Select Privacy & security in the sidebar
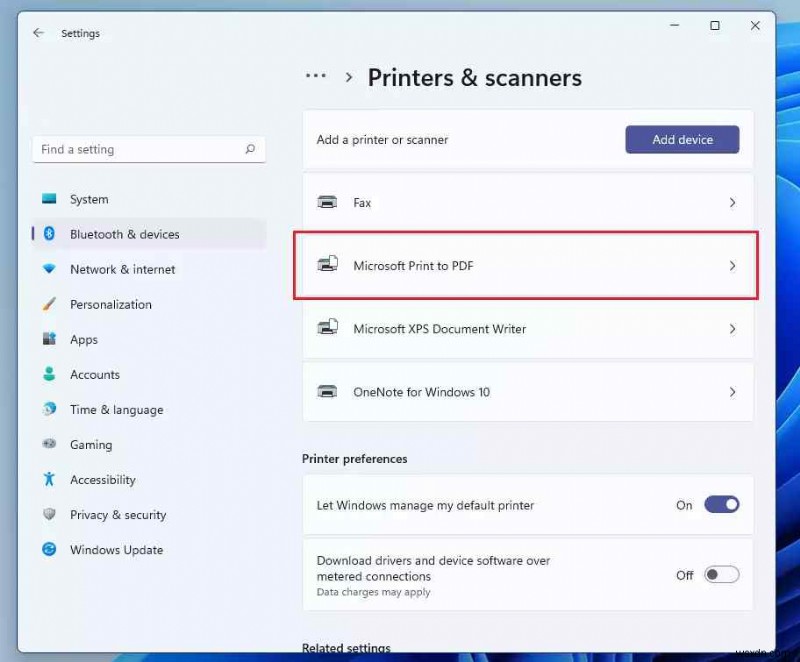 (50, 514)
